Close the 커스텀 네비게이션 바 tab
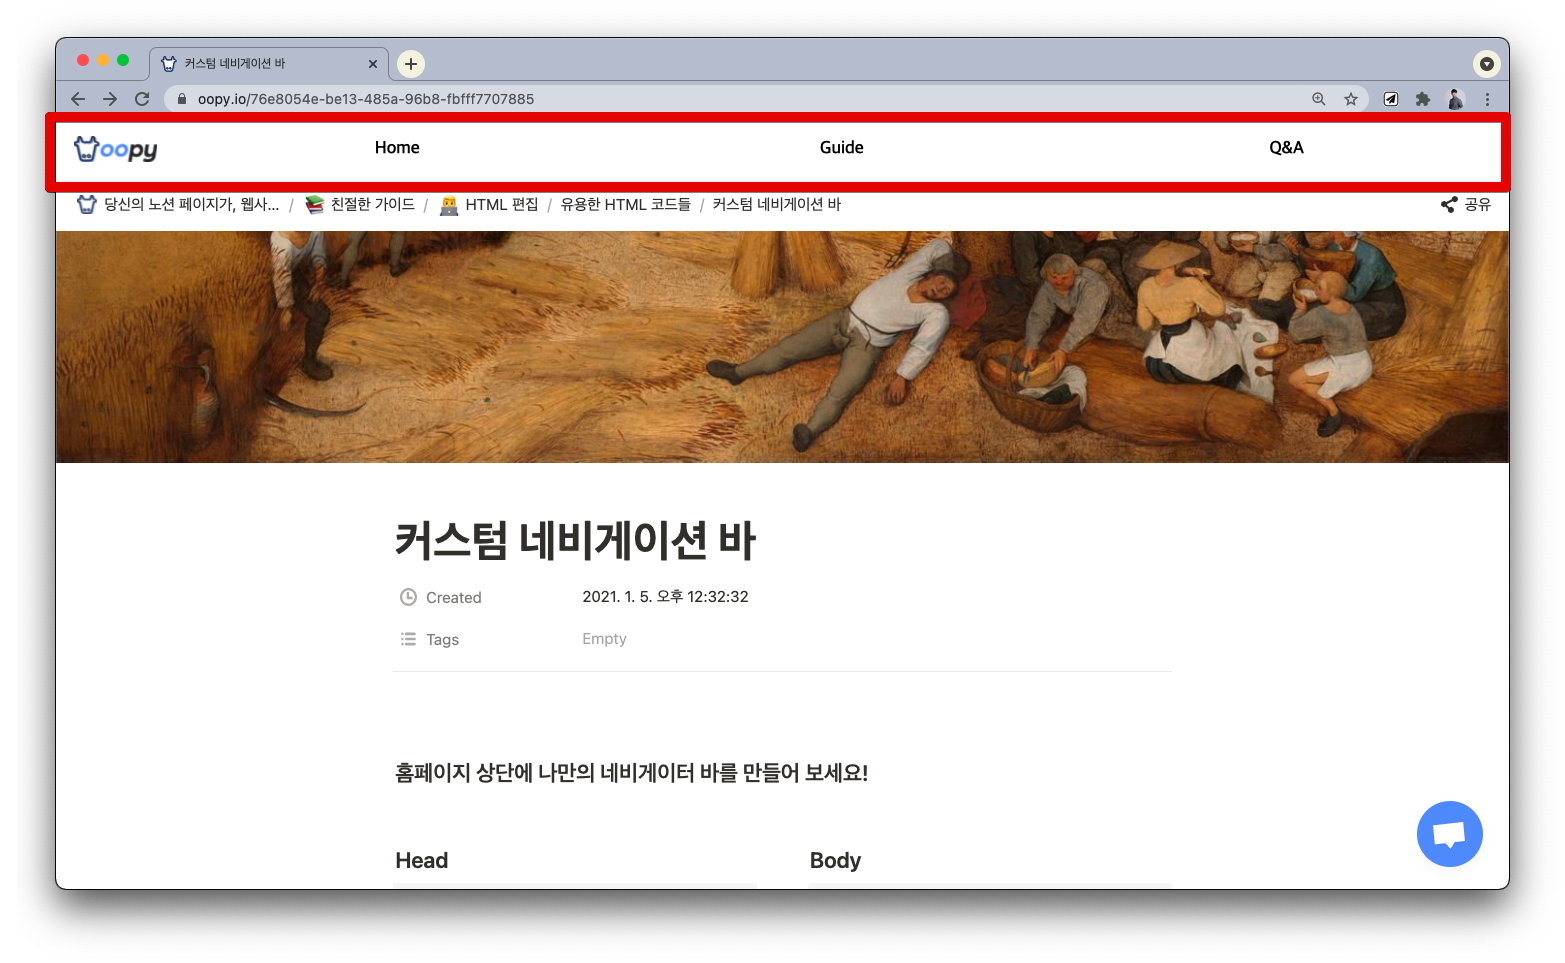 pos(373,64)
